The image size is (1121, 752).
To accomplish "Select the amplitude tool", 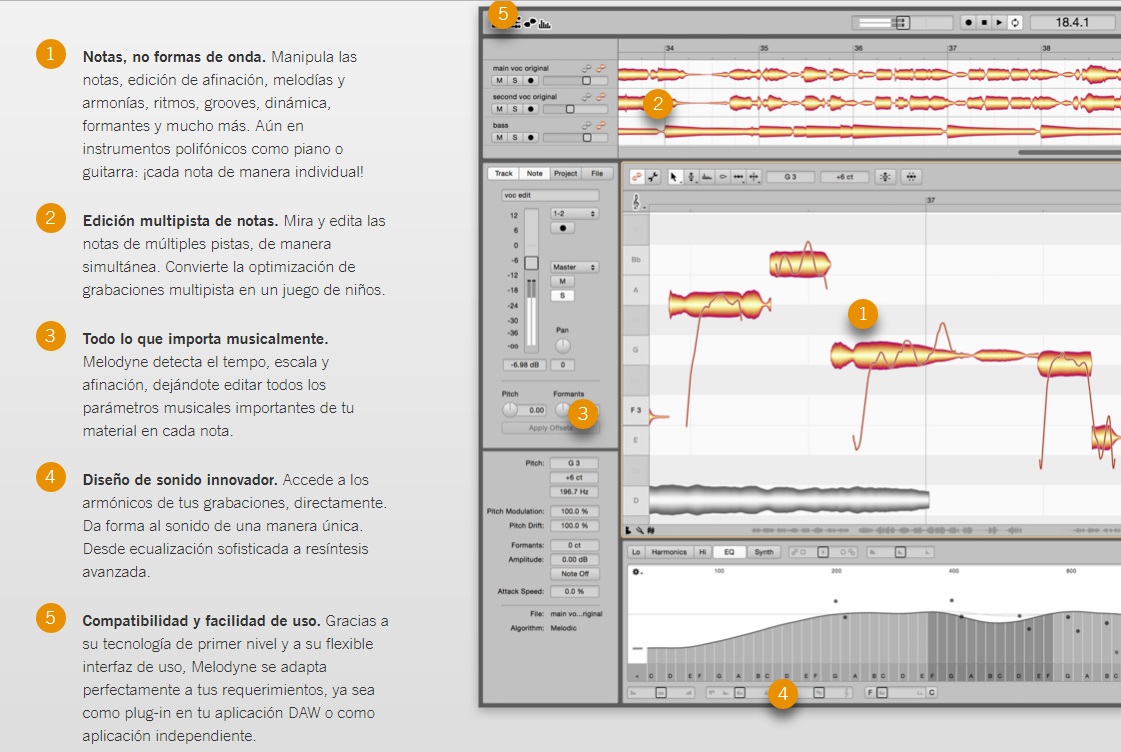I will point(722,177).
